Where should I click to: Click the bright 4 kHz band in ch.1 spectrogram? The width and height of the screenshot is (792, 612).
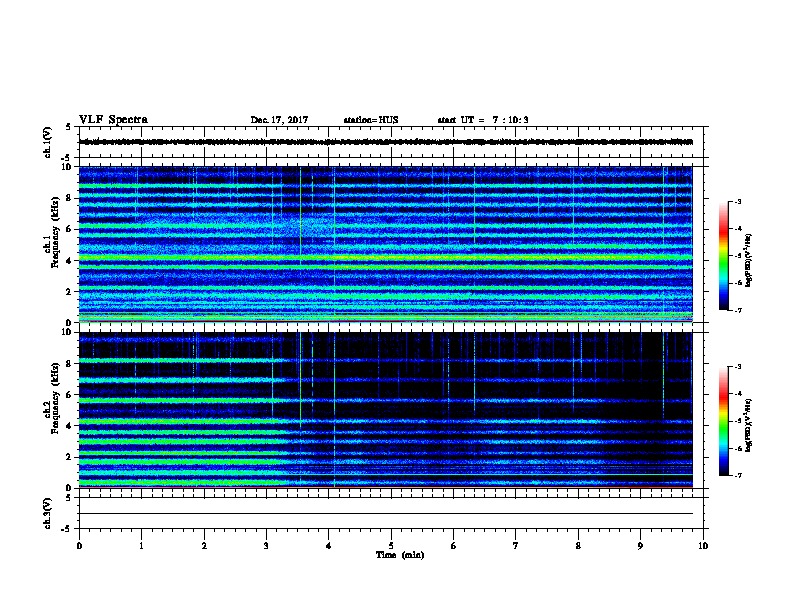pos(386,258)
